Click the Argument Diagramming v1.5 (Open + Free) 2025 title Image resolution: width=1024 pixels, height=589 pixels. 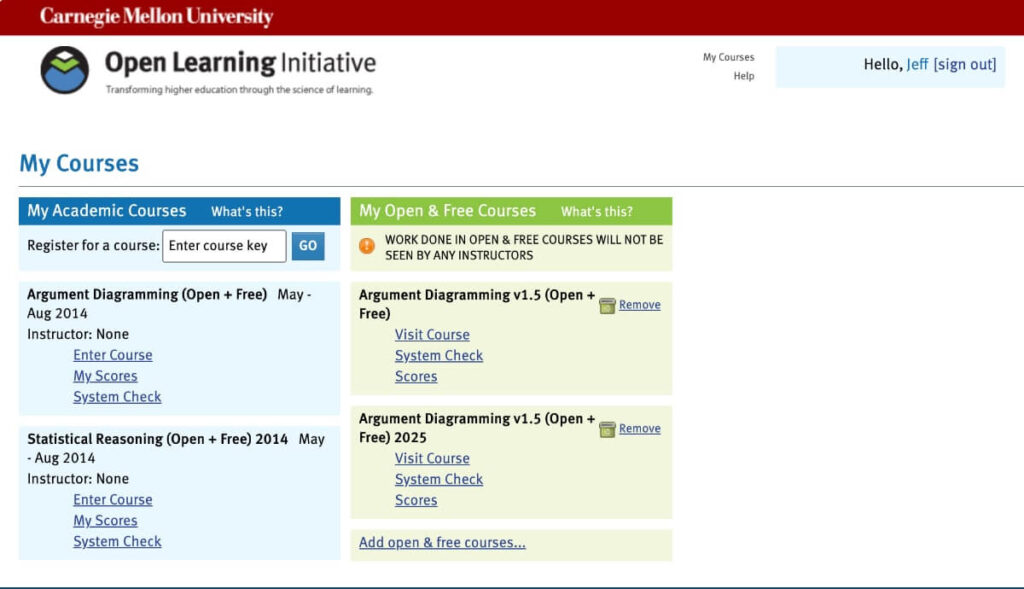477,428
